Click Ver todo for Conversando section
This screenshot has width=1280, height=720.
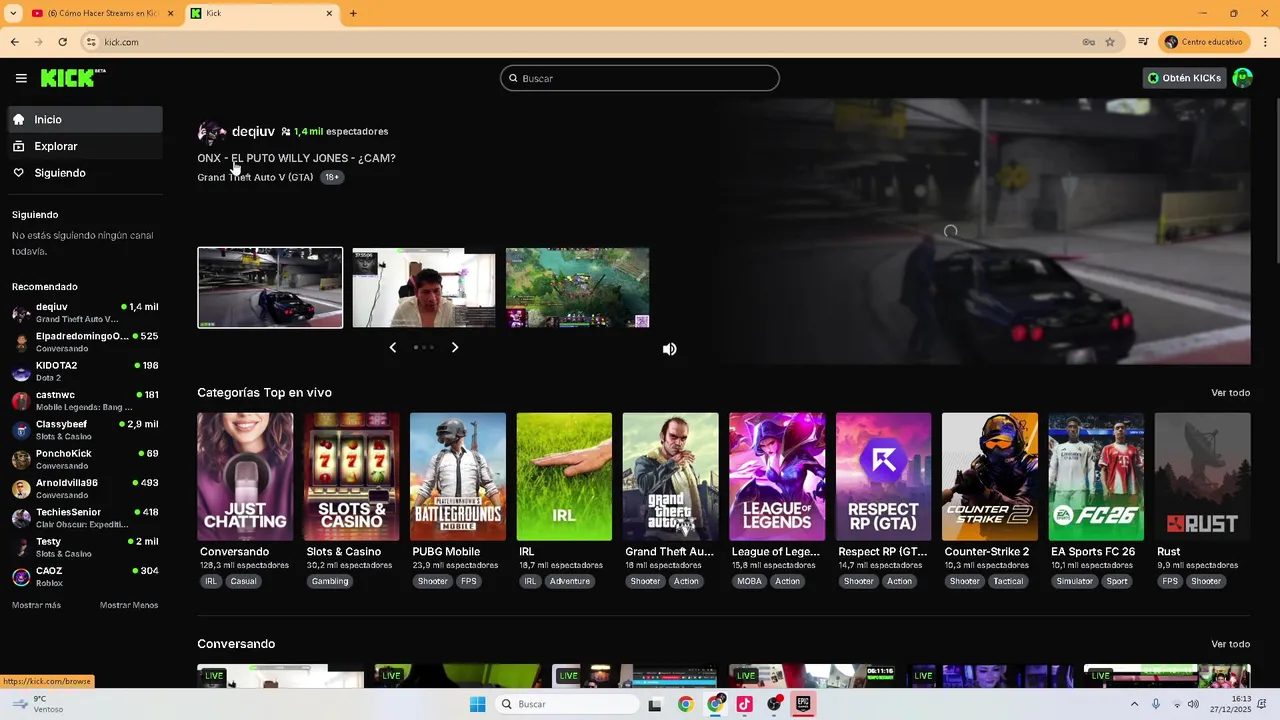[x=1230, y=644]
